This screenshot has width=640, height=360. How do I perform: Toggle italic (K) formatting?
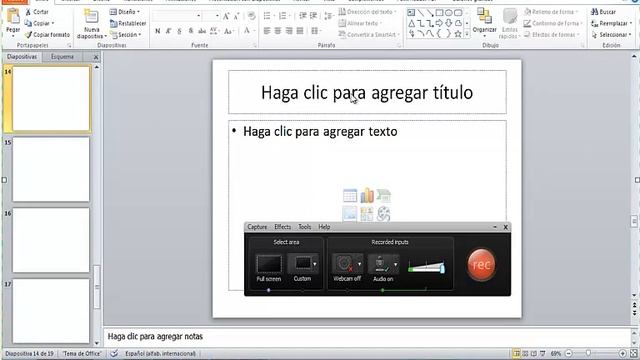(x=168, y=31)
